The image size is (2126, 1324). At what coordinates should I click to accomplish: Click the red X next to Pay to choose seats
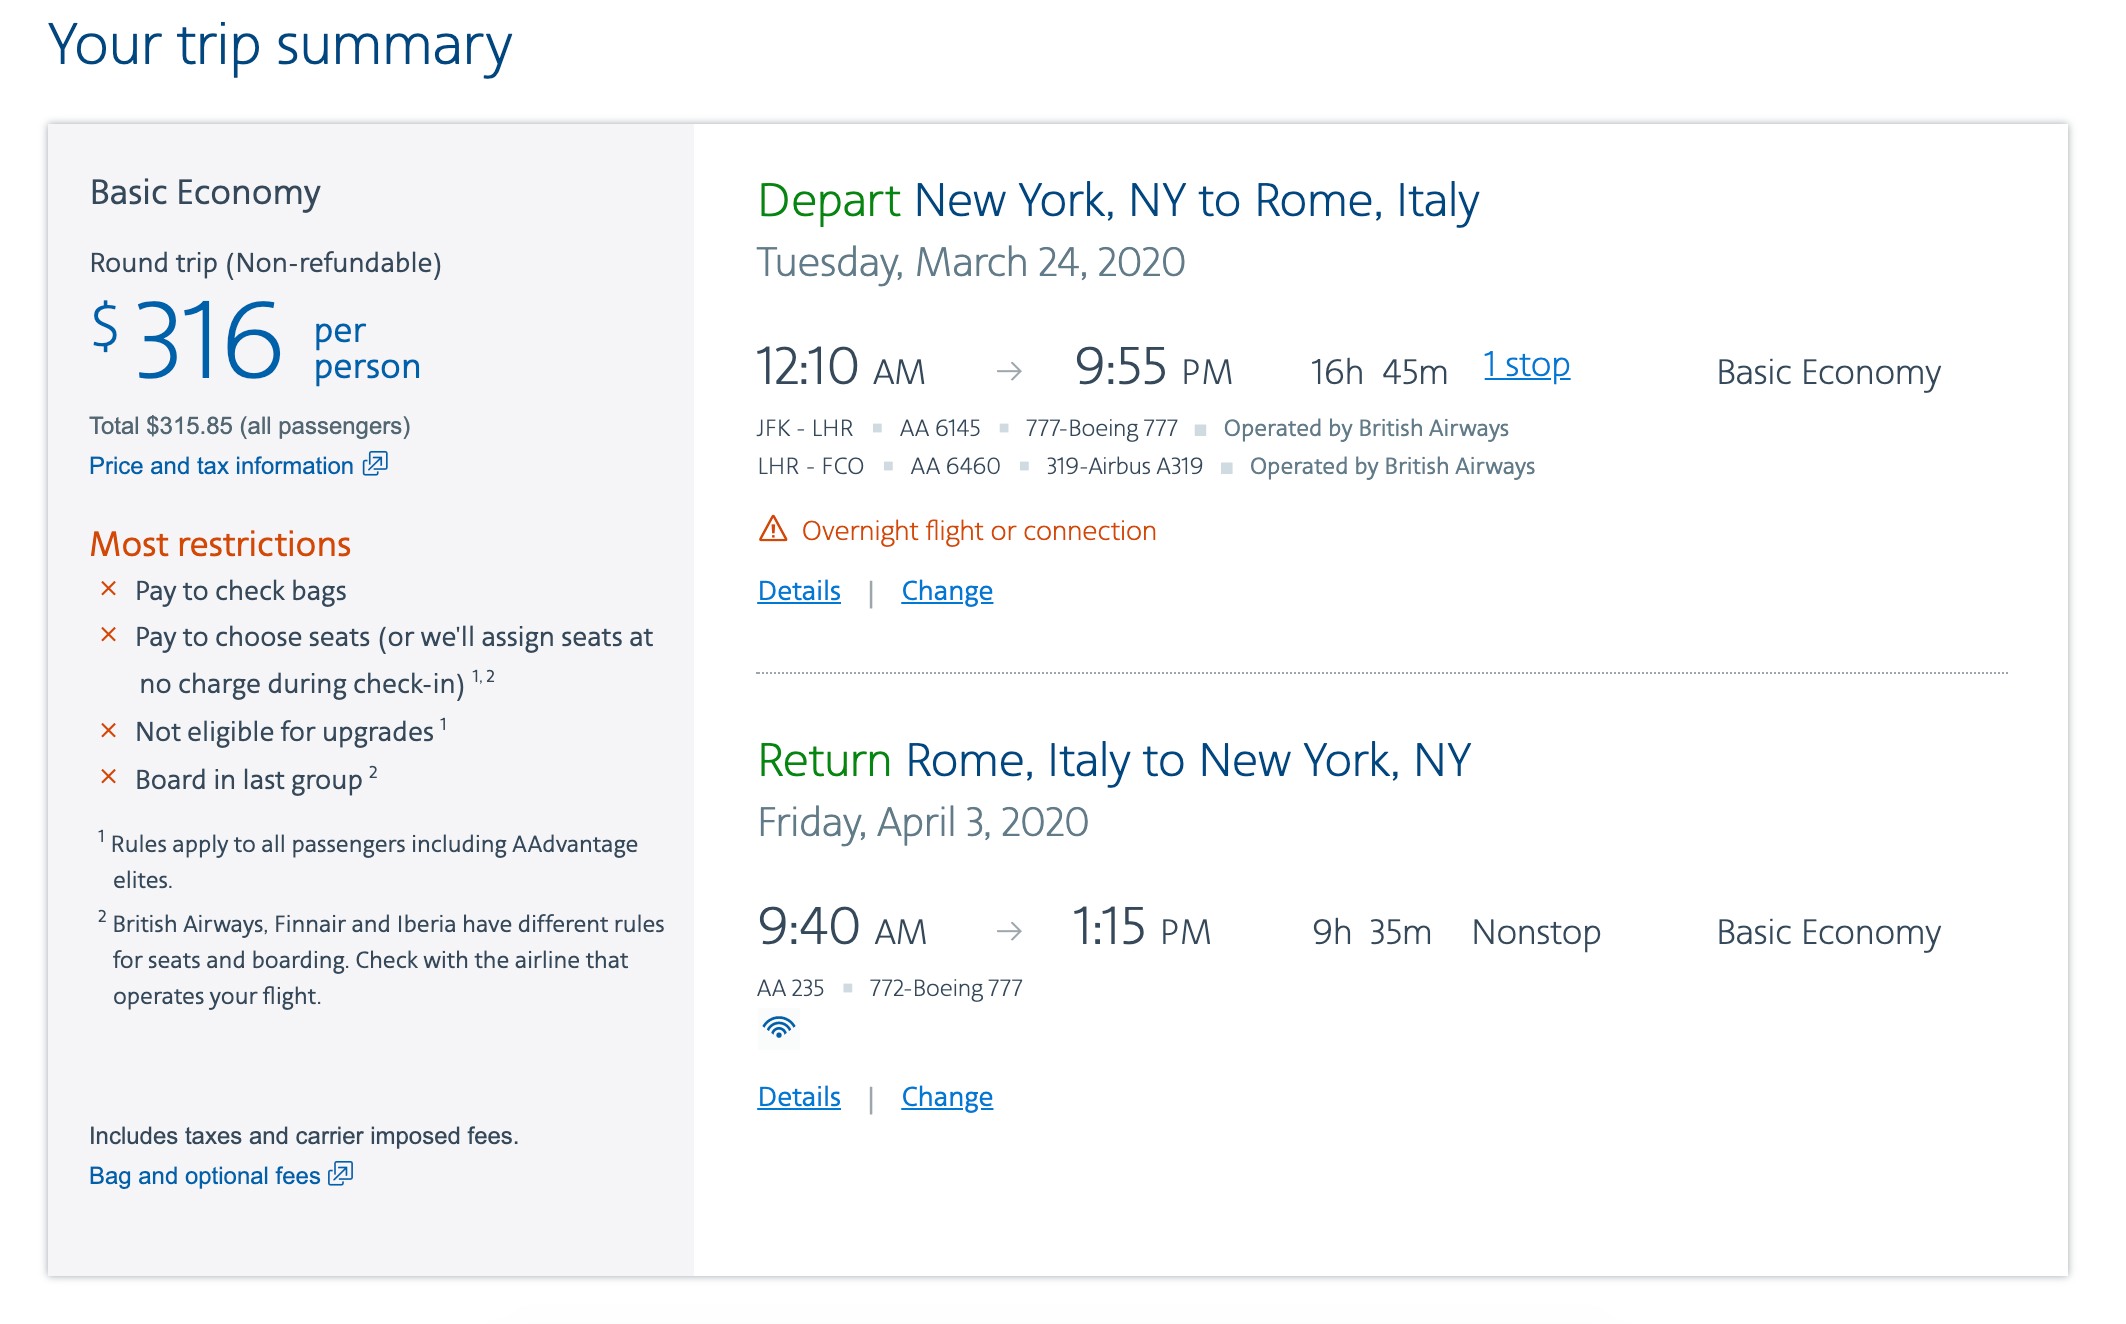(109, 635)
